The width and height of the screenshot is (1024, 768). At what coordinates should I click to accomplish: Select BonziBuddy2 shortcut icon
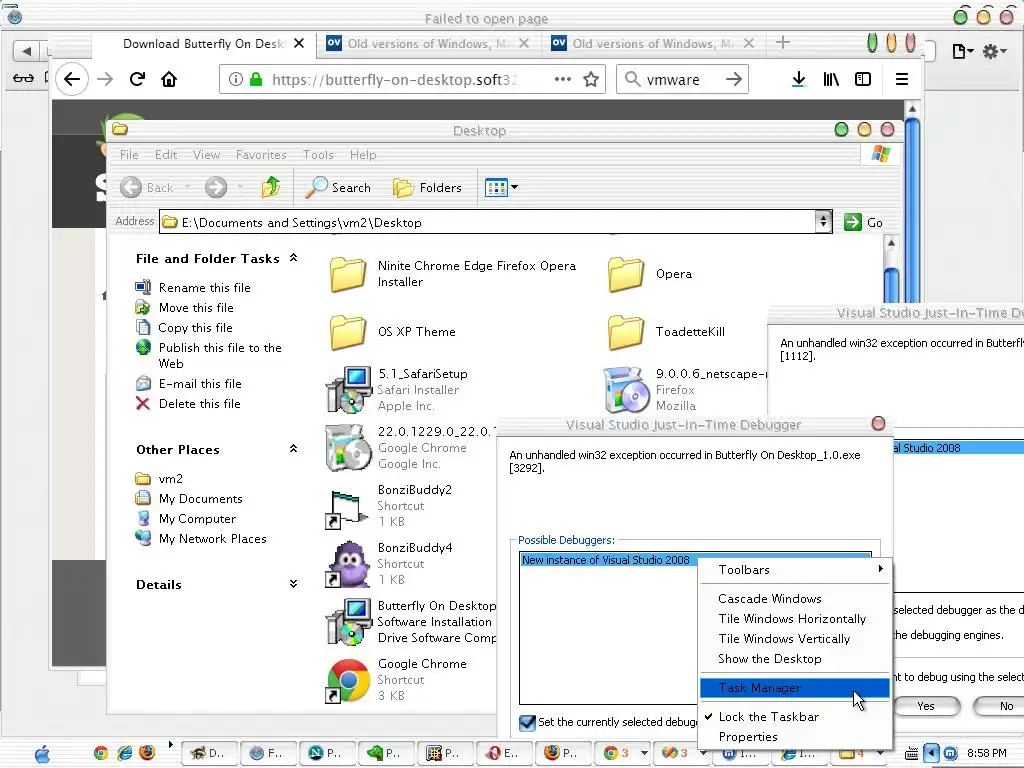click(x=346, y=508)
